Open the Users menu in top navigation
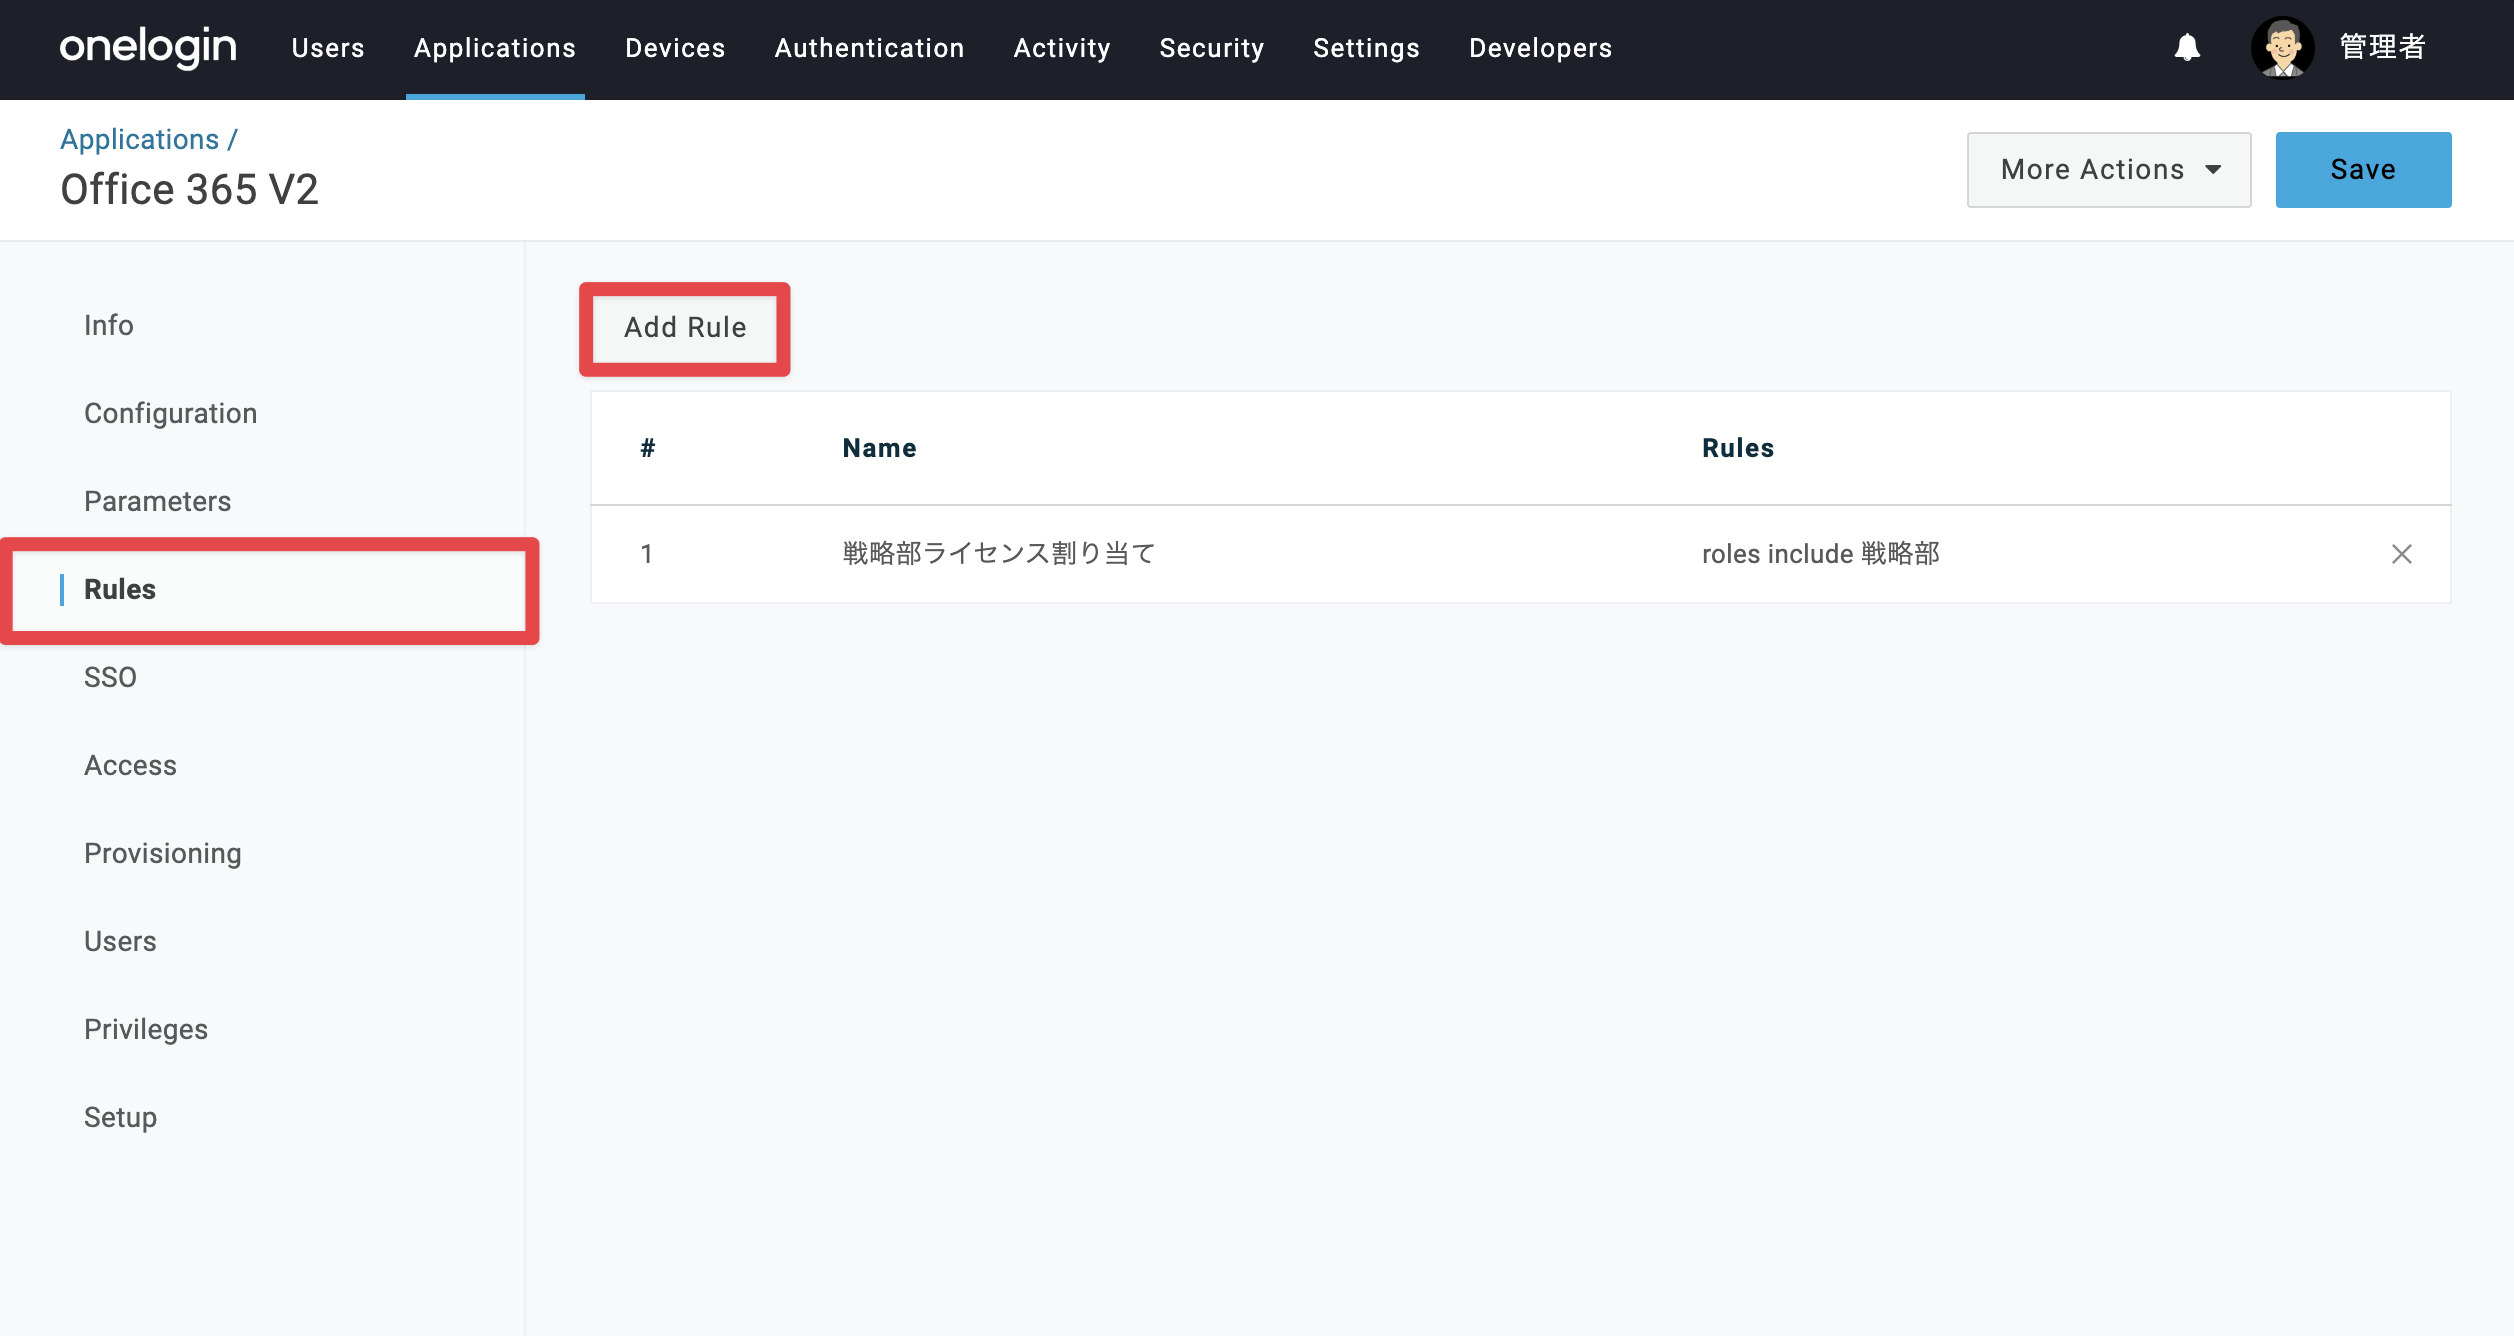 pyautogui.click(x=328, y=48)
